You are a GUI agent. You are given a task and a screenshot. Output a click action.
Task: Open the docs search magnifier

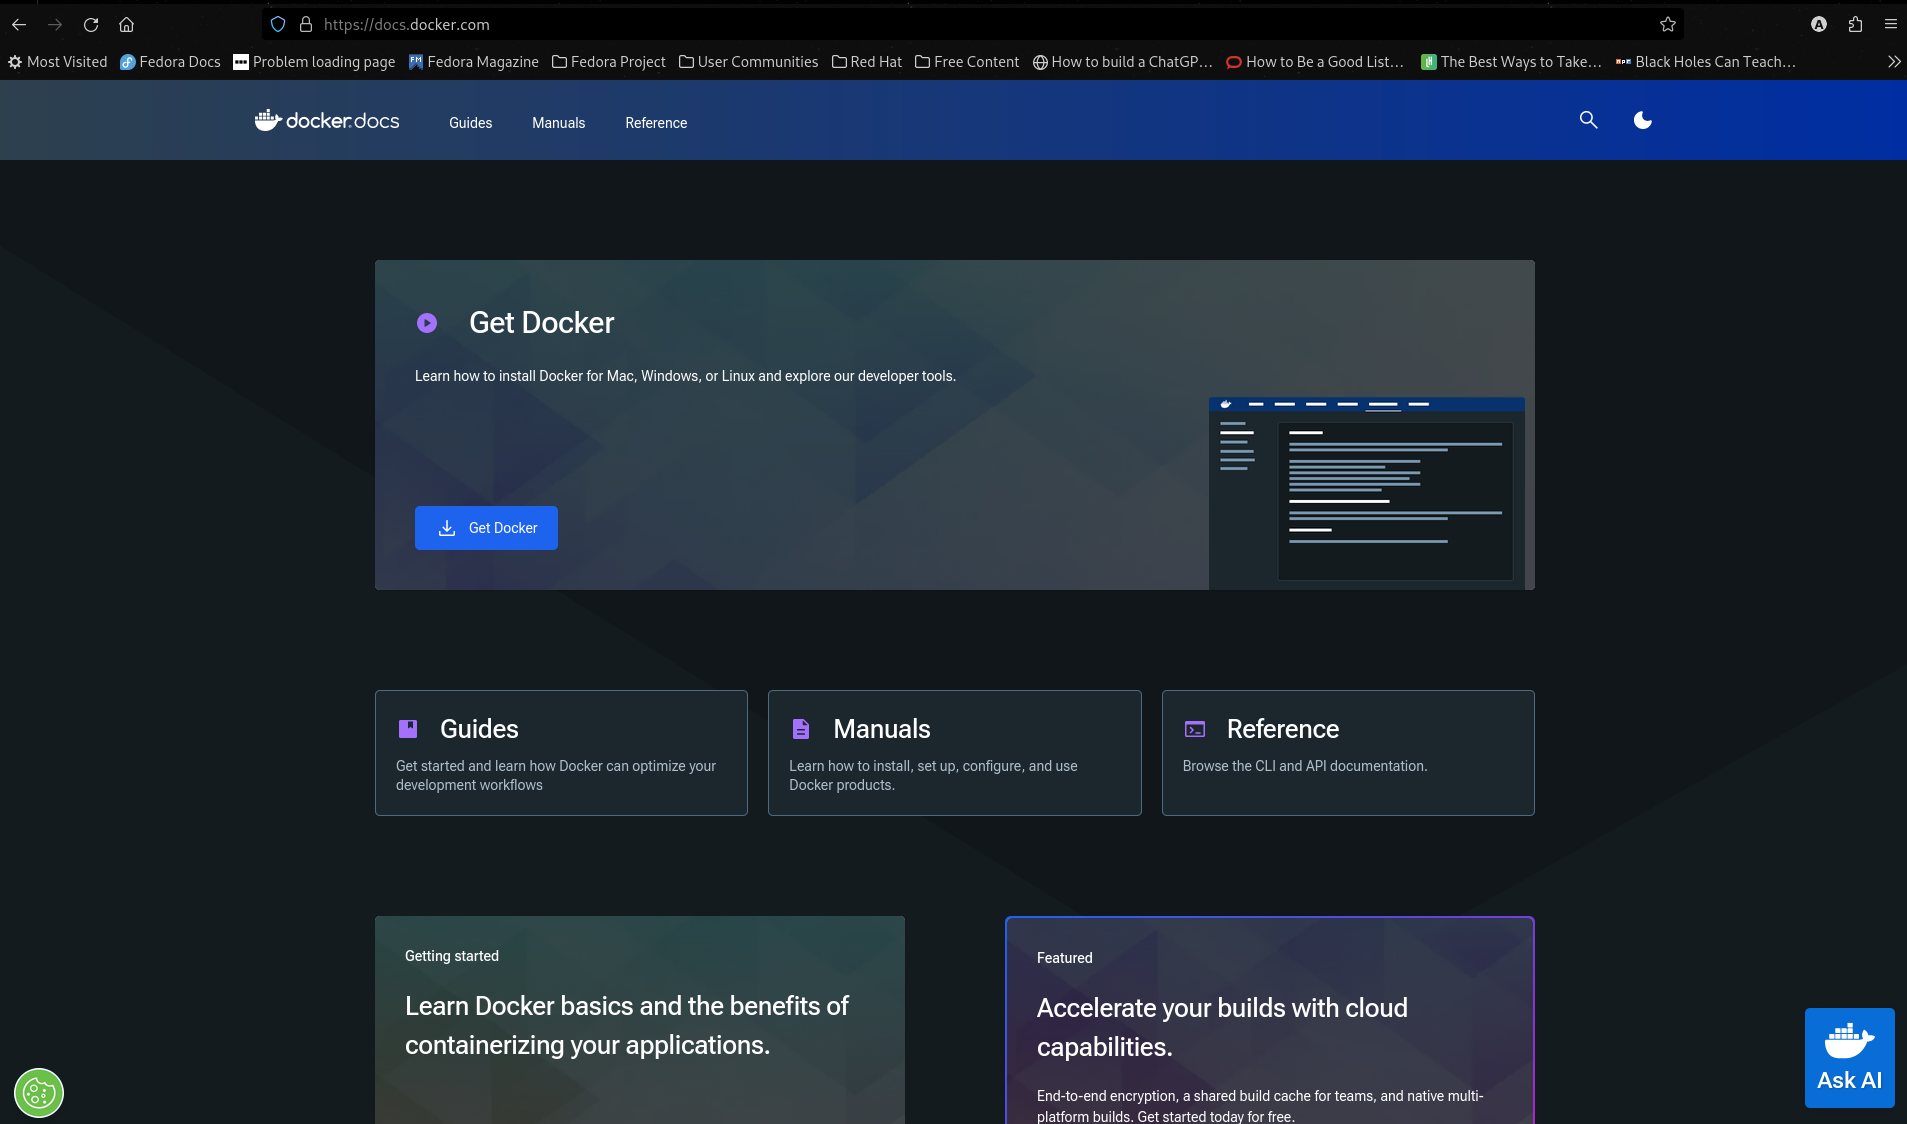point(1588,120)
